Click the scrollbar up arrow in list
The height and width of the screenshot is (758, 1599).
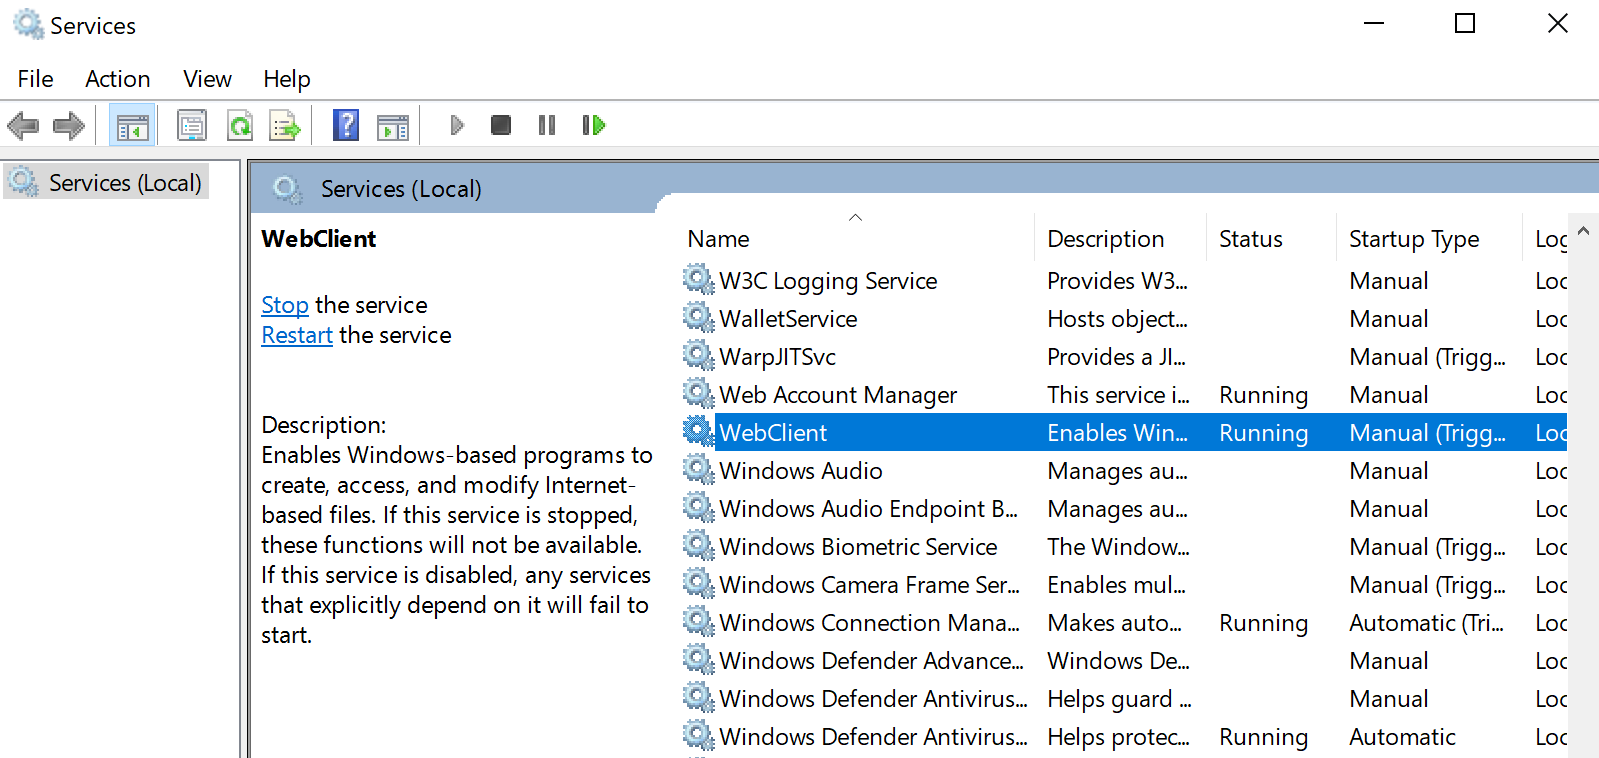(x=1583, y=231)
